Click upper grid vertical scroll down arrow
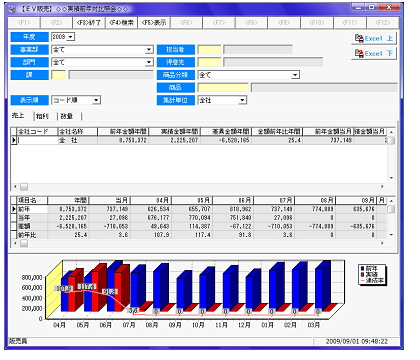Image resolution: width=420 pixels, height=360 pixels. pos(391,178)
